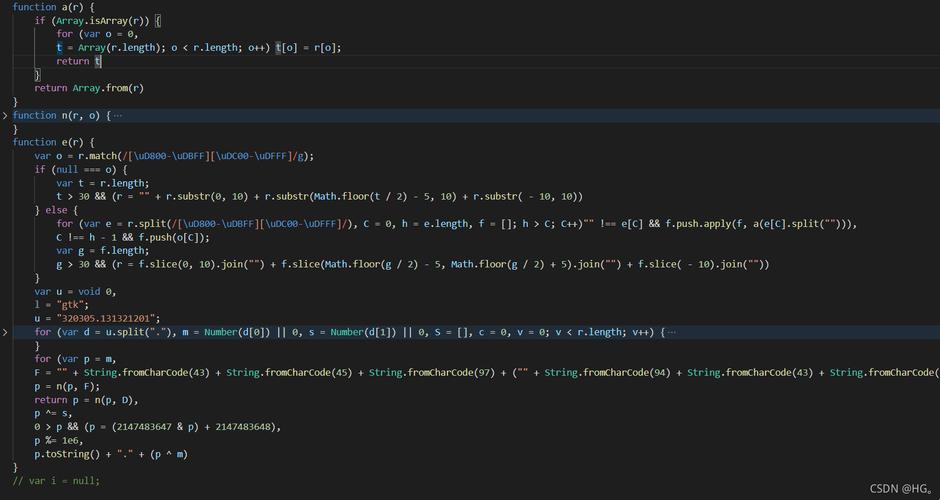This screenshot has height=500, width=940.
Task: Click String.fromCharCode(45) call
Action: coord(291,373)
